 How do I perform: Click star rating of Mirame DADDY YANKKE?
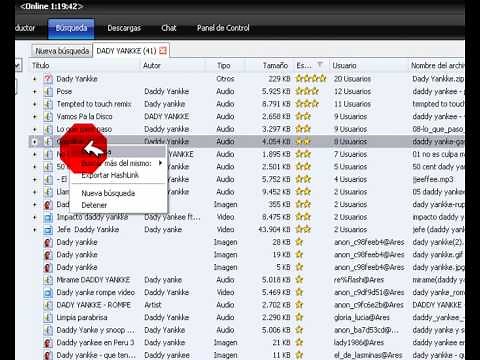pos(299,280)
